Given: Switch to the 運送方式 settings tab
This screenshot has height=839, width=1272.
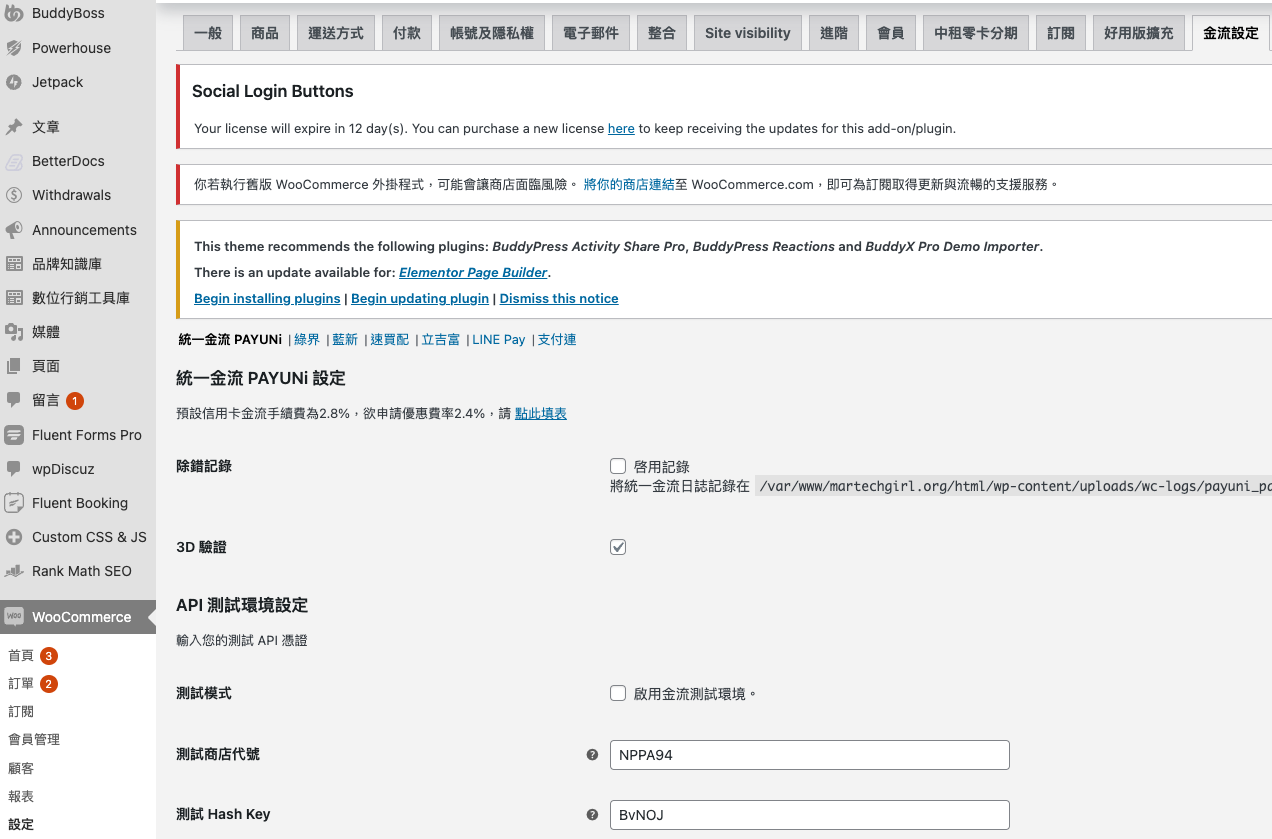Looking at the screenshot, I should 336,33.
